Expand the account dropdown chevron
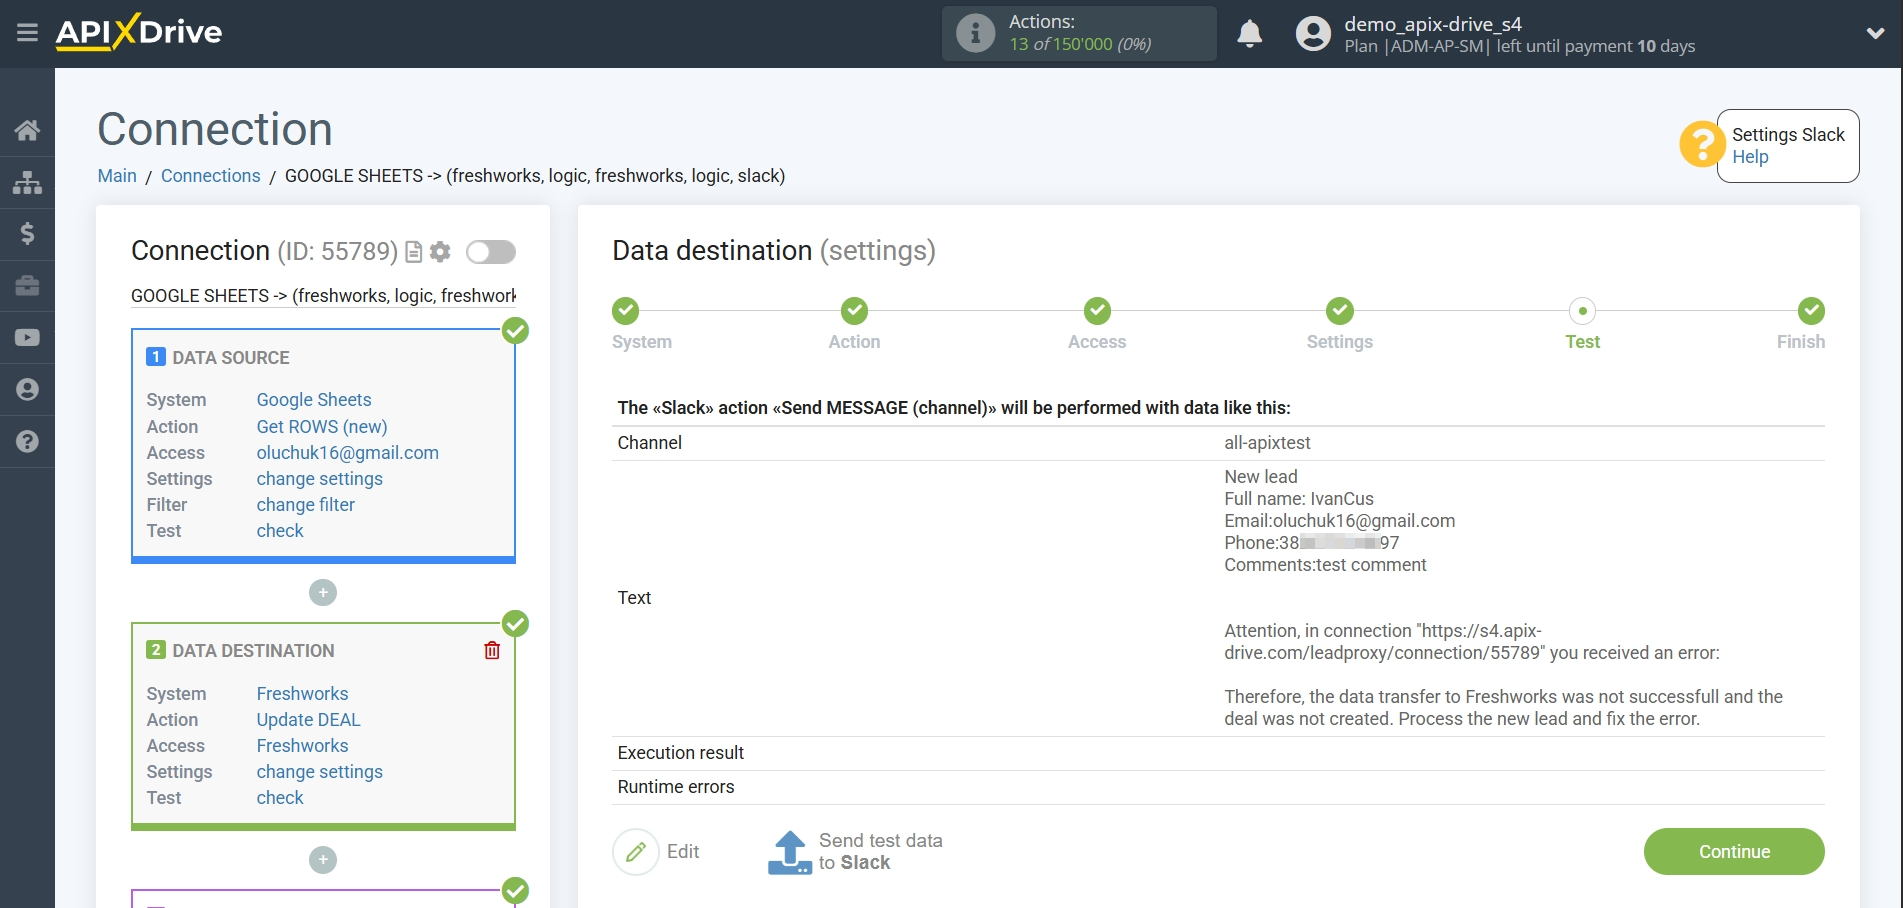This screenshot has width=1903, height=908. 1875,33
